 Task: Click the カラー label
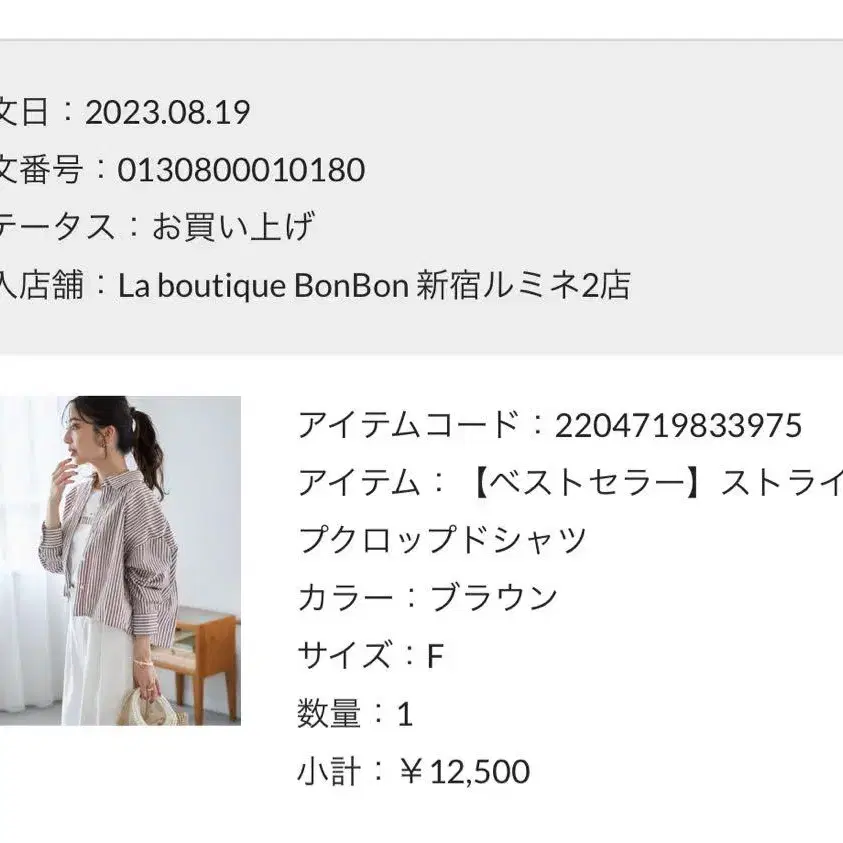point(345,597)
